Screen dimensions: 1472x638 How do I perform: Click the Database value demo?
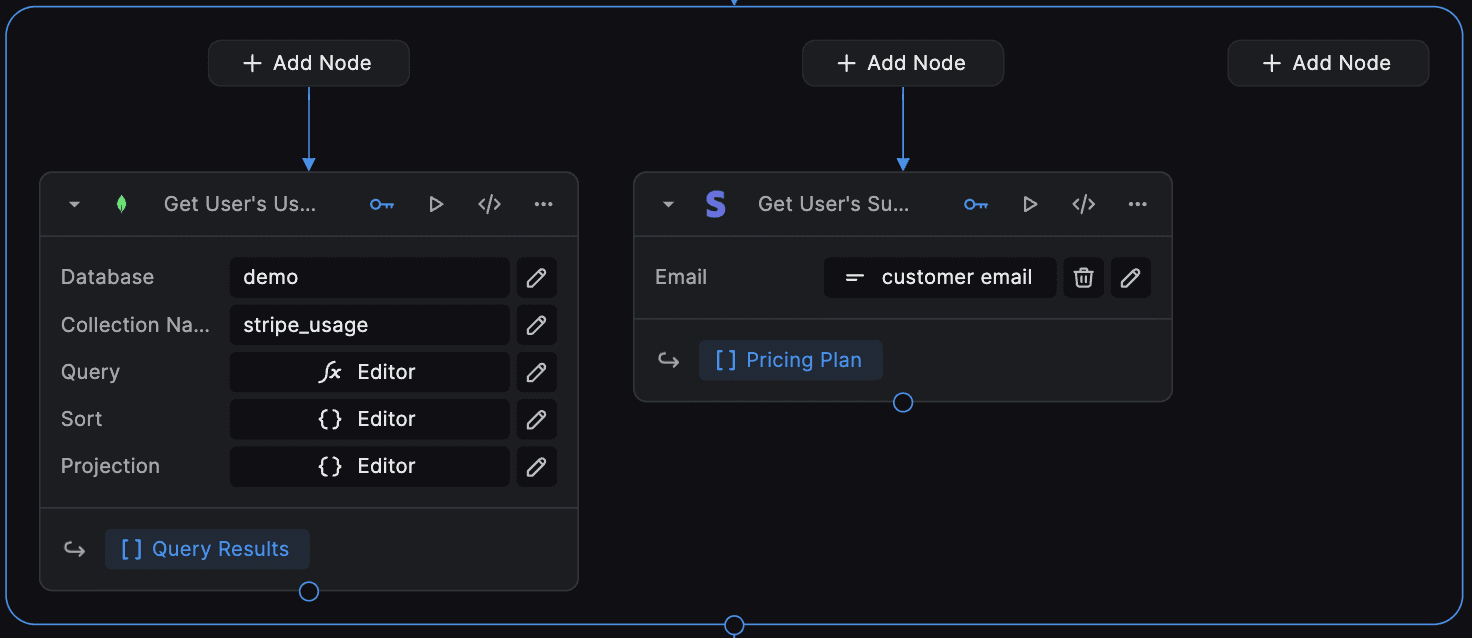[370, 278]
